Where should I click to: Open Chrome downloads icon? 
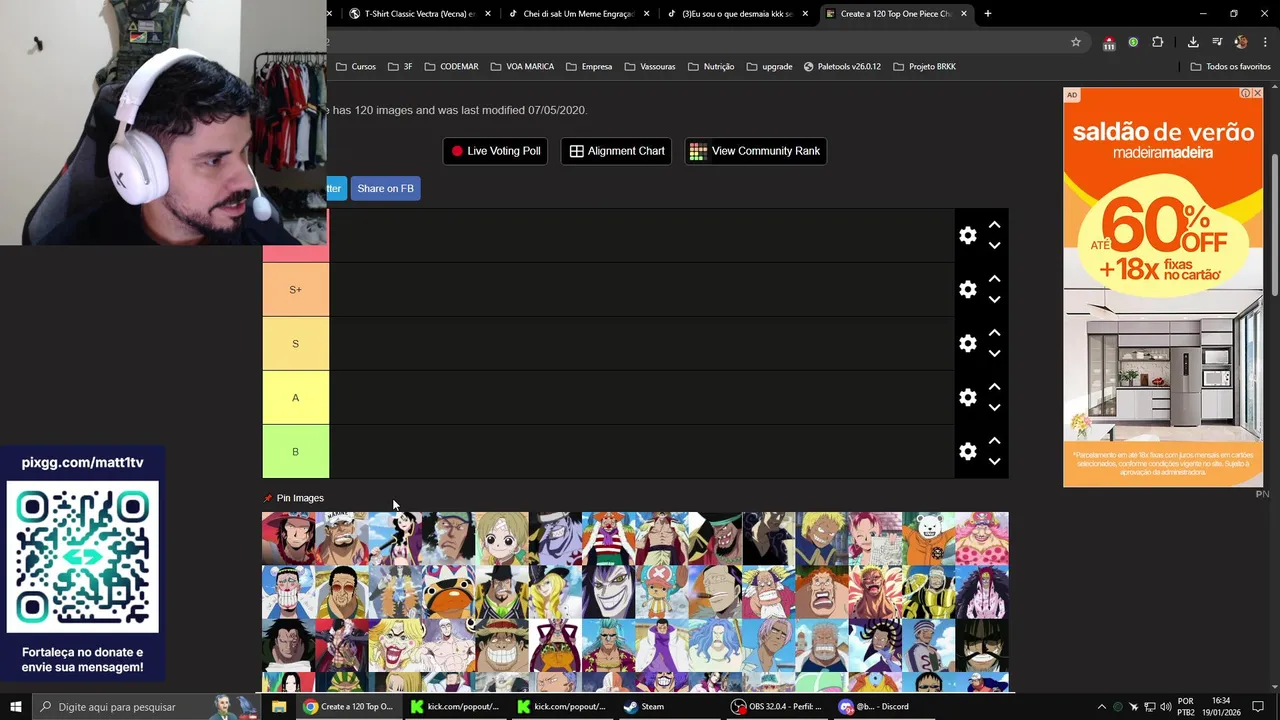tap(1193, 42)
